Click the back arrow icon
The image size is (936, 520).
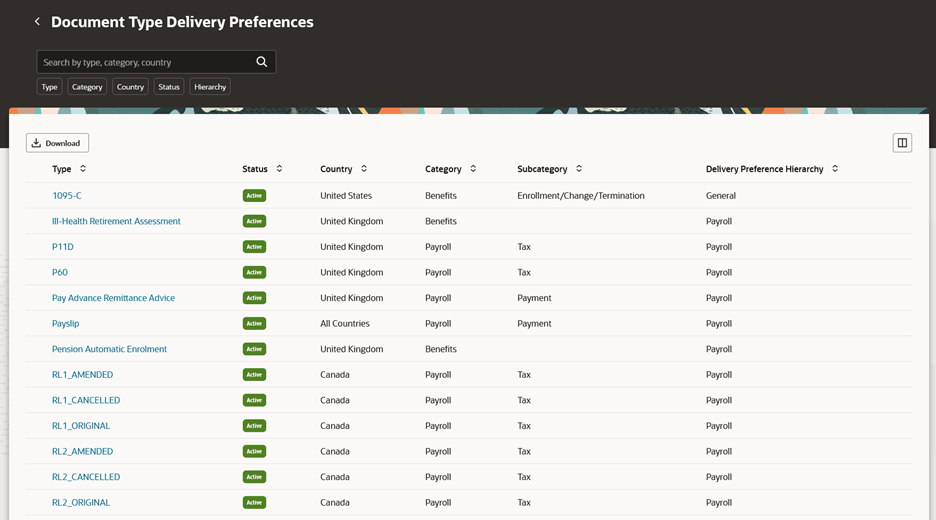pyautogui.click(x=38, y=22)
